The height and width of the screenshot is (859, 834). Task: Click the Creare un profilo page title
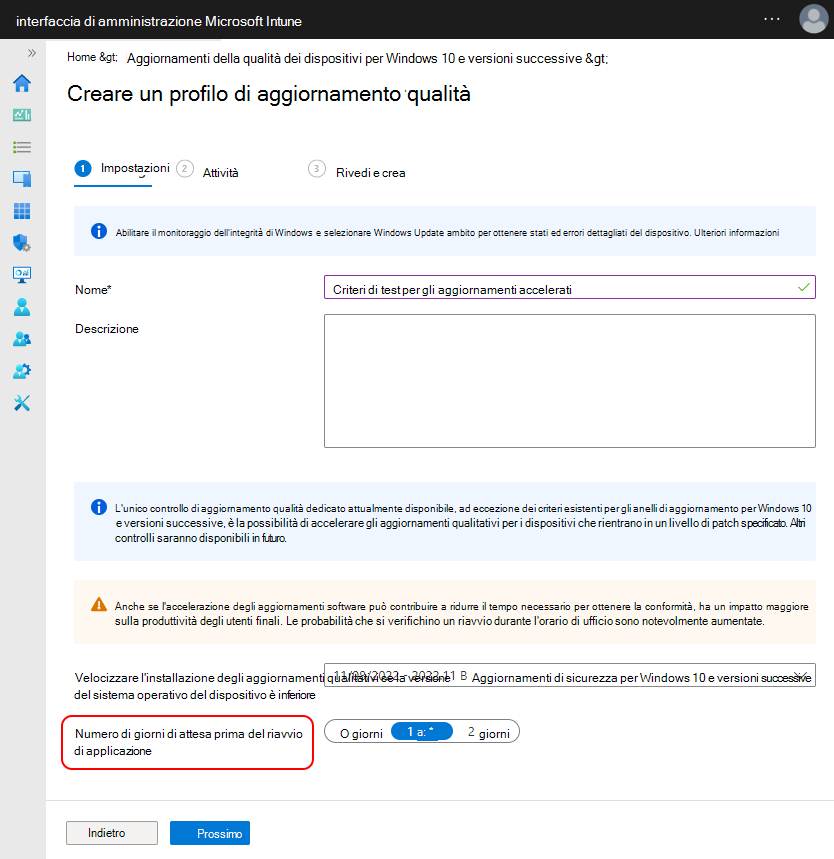pyautogui.click(x=269, y=94)
